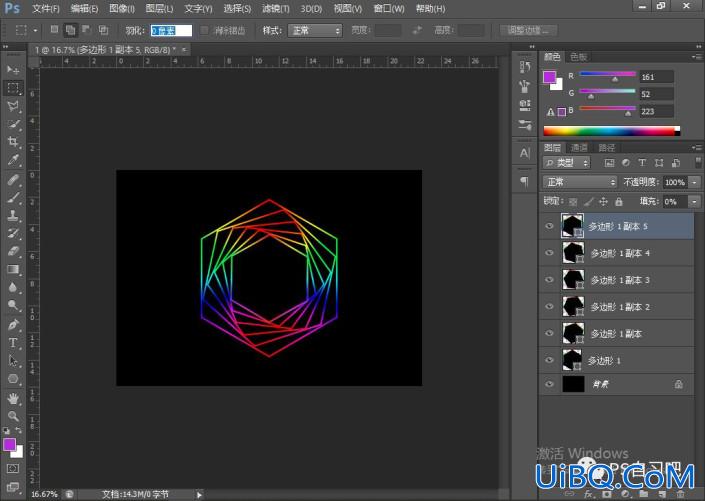
Task: Filter layers by type layers icon
Action: (x=642, y=163)
